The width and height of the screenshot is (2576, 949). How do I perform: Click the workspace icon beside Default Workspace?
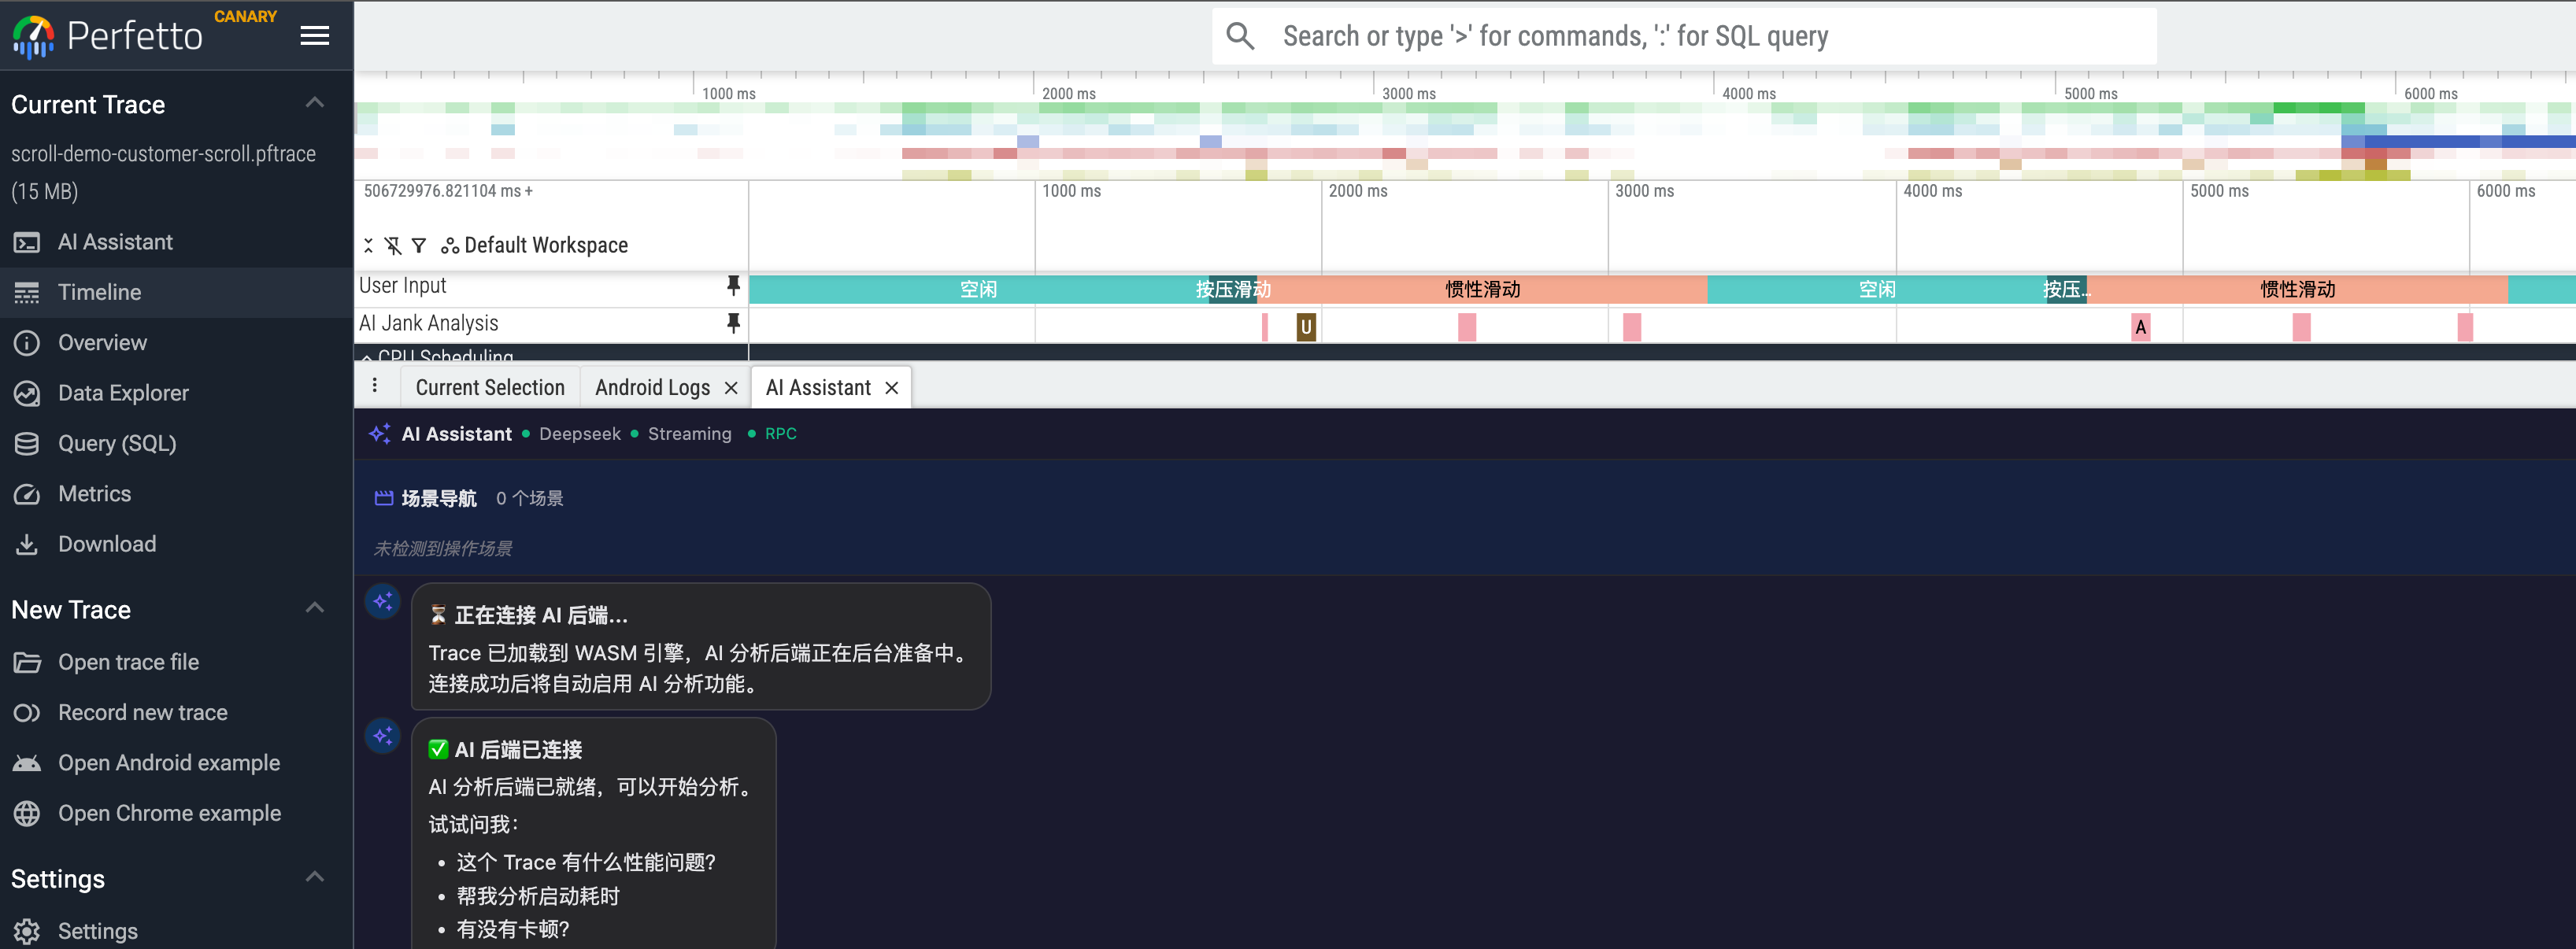point(449,245)
